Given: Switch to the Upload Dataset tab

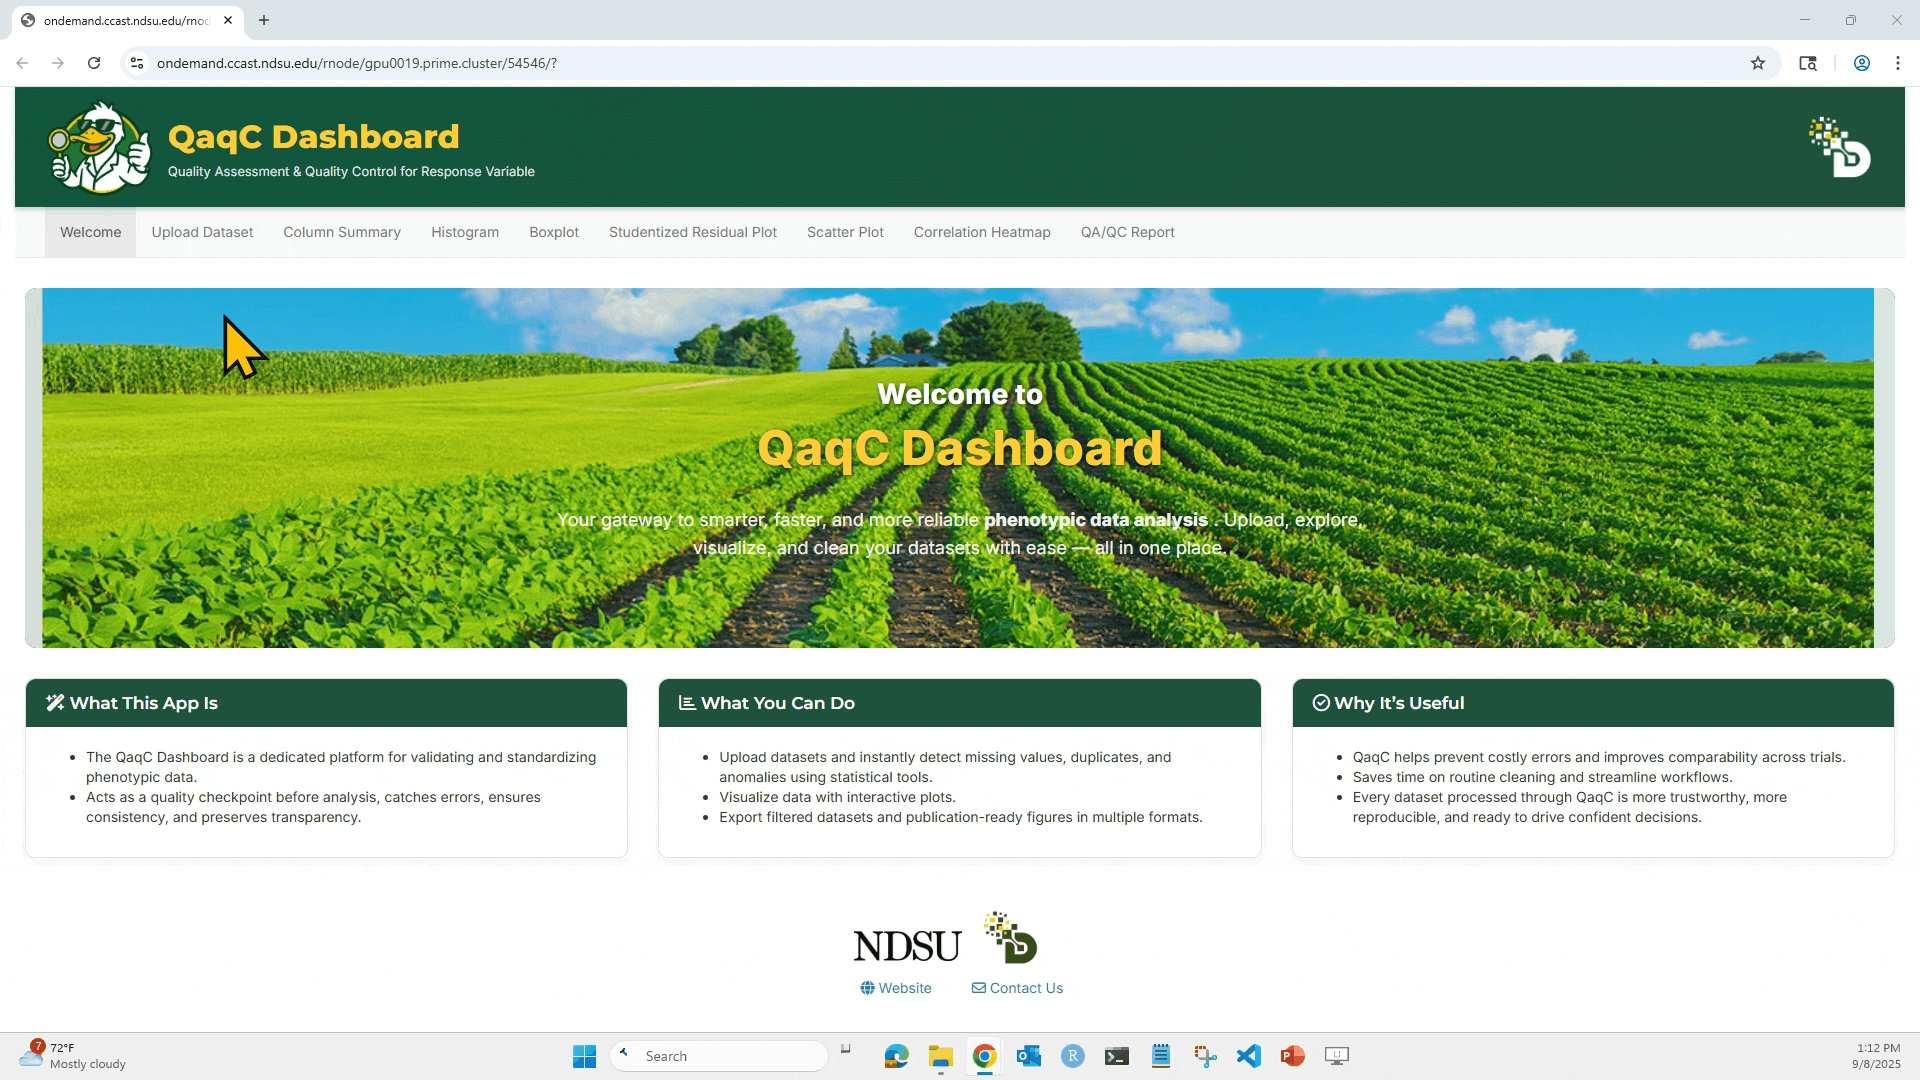Looking at the screenshot, I should (202, 232).
